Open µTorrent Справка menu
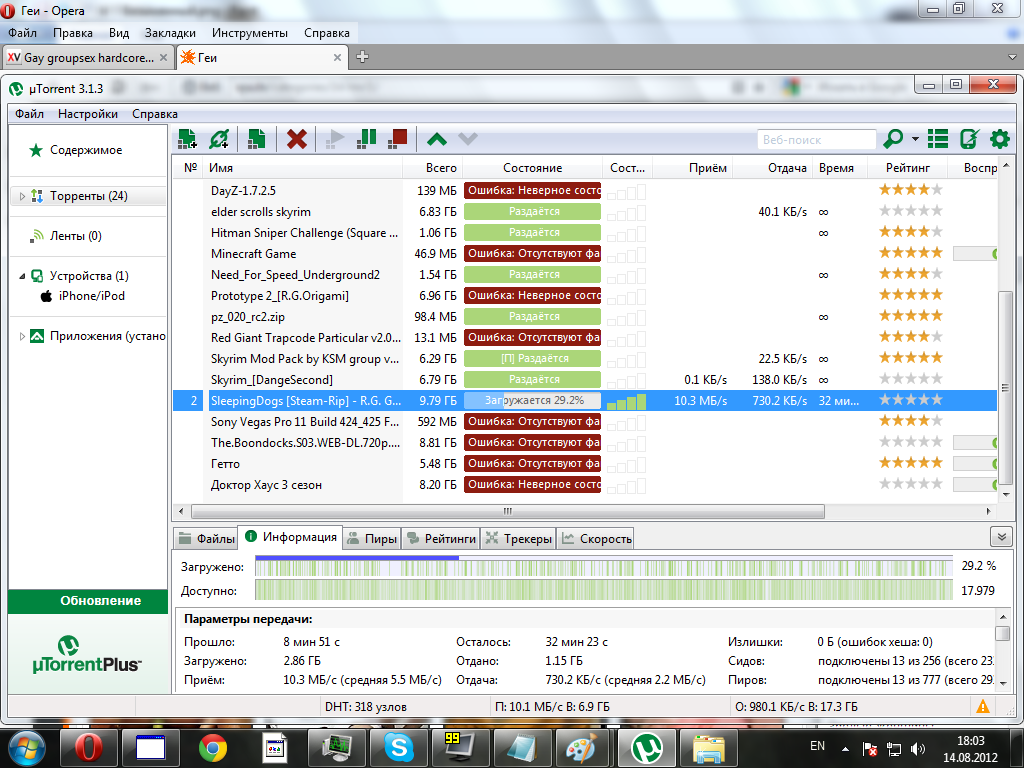Image resolution: width=1024 pixels, height=768 pixels. [155, 114]
